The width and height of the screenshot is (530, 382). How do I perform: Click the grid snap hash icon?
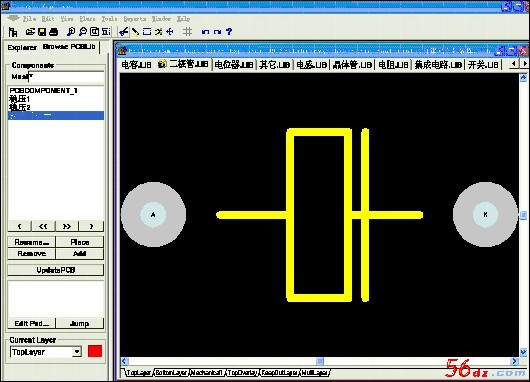click(x=187, y=32)
